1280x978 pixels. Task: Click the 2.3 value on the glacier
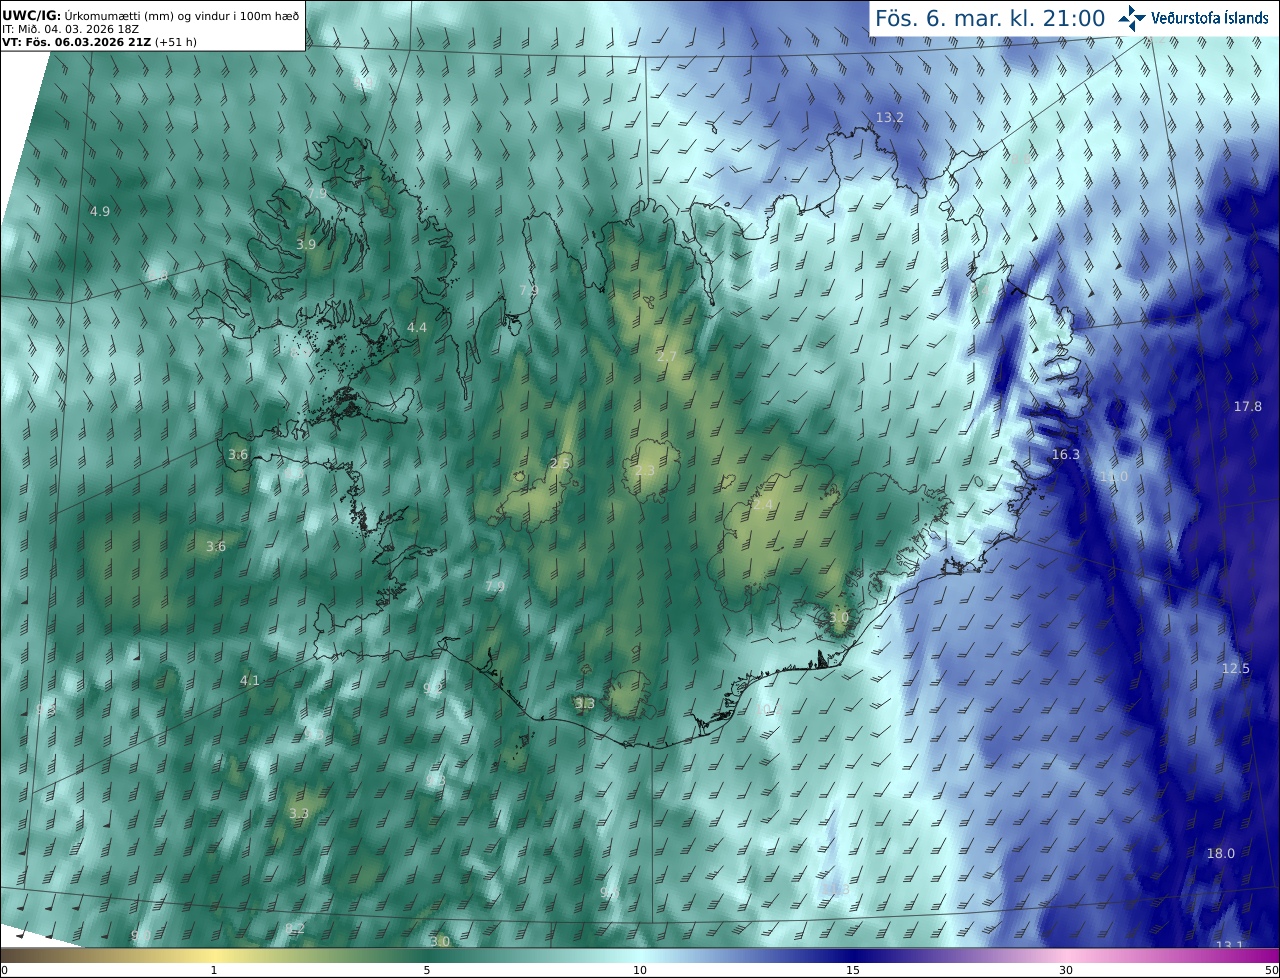645,471
